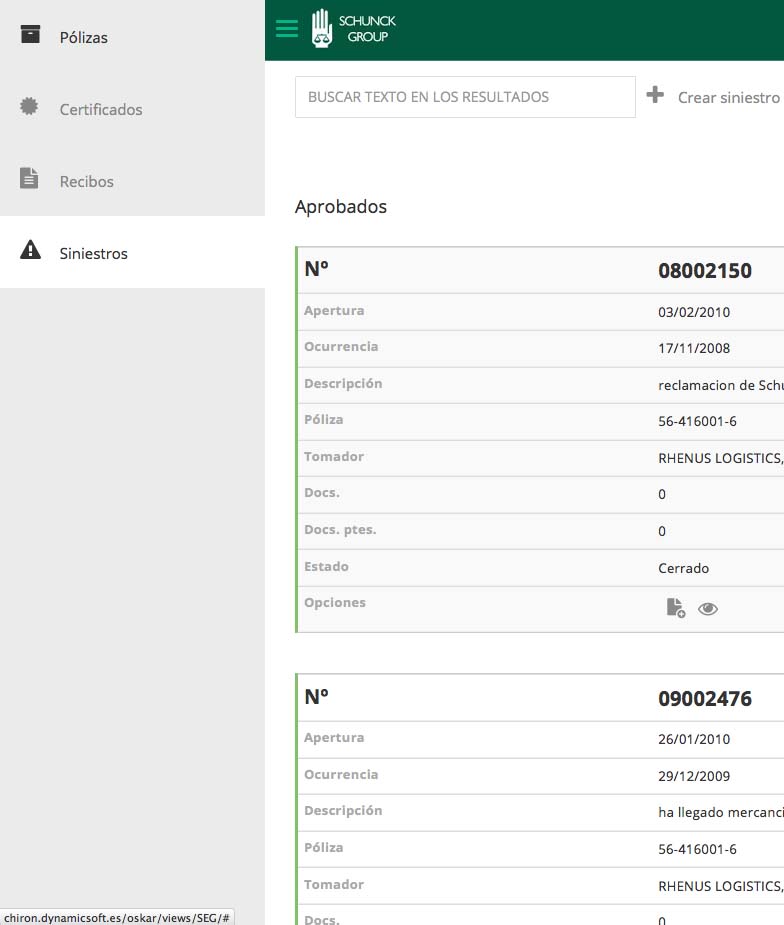The height and width of the screenshot is (925, 784).
Task: Click the Certificados badge icon
Action: pos(29,106)
